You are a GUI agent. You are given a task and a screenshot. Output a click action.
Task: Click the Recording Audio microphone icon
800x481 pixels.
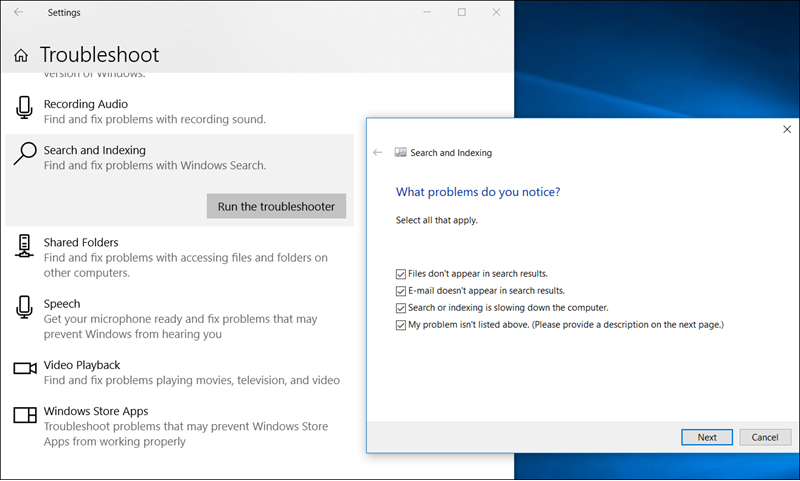[x=24, y=108]
